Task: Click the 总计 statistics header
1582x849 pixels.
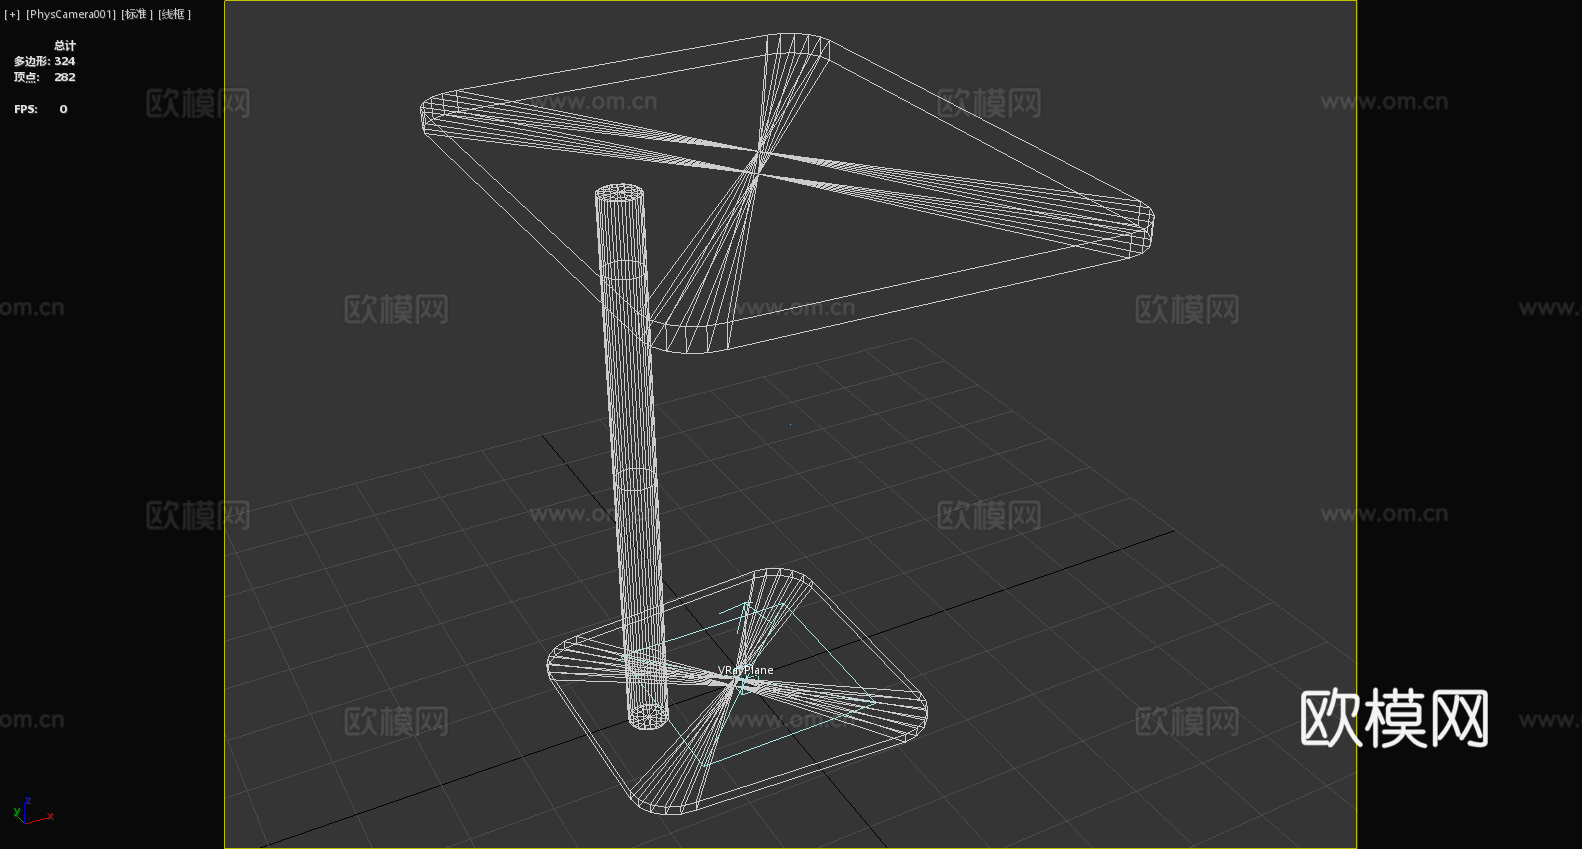Action: pyautogui.click(x=65, y=45)
